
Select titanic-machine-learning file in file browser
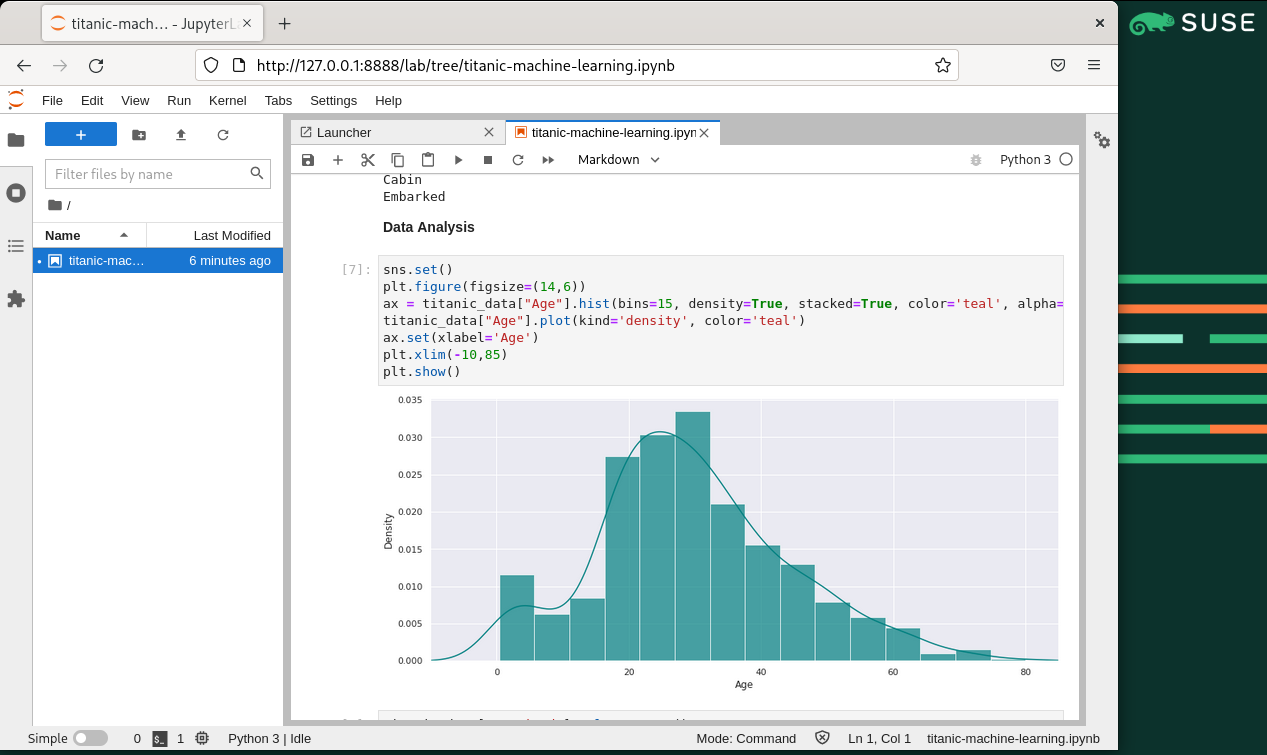click(106, 261)
